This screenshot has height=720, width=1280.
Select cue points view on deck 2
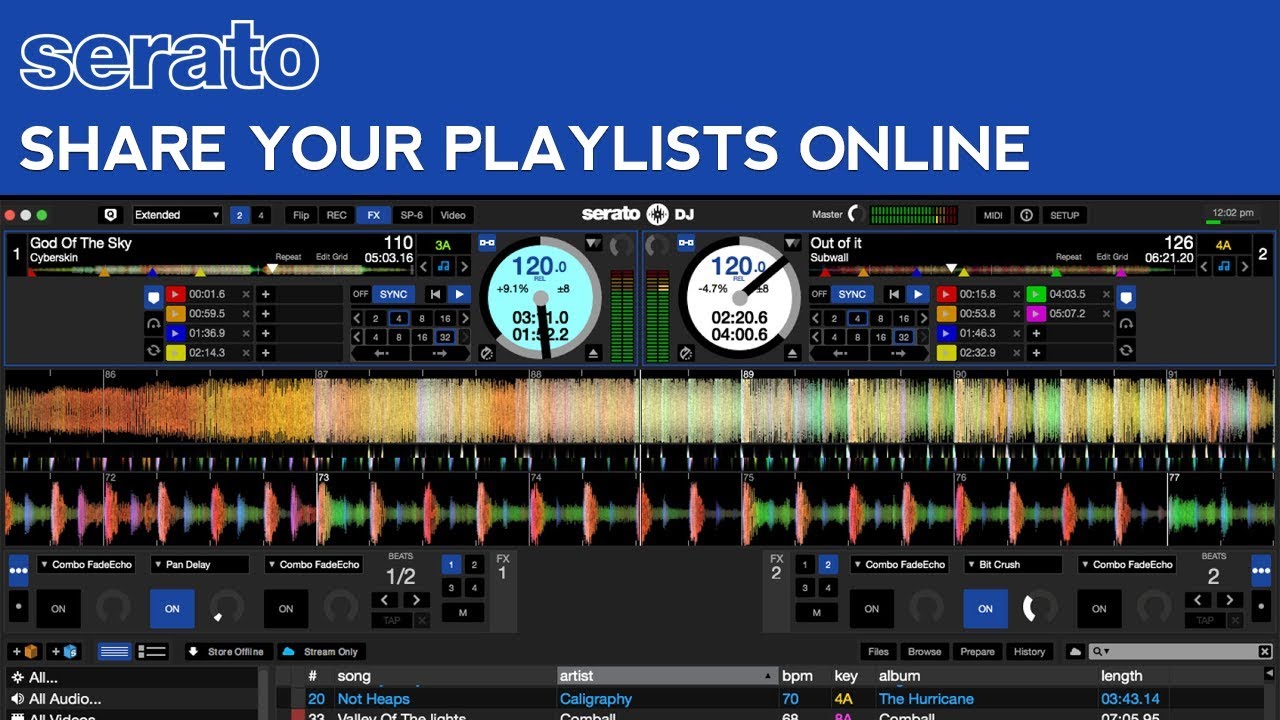point(1126,297)
